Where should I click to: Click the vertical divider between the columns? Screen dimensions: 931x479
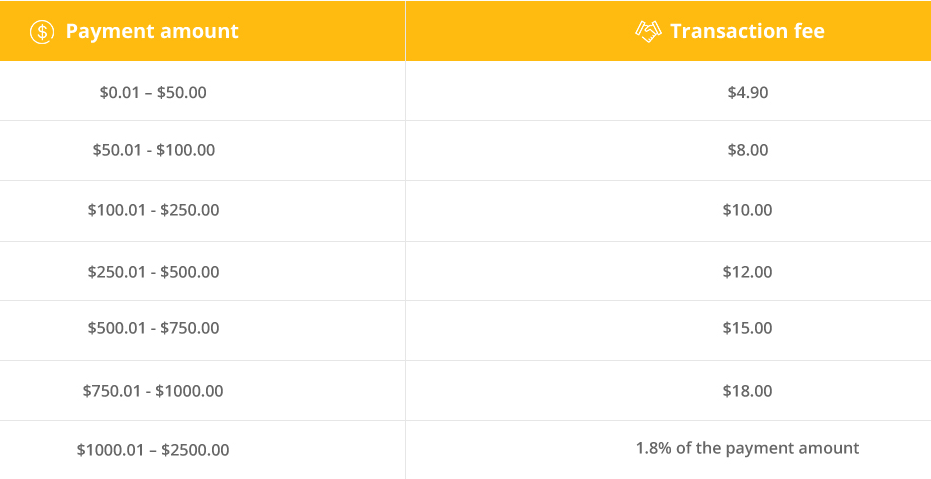405,240
